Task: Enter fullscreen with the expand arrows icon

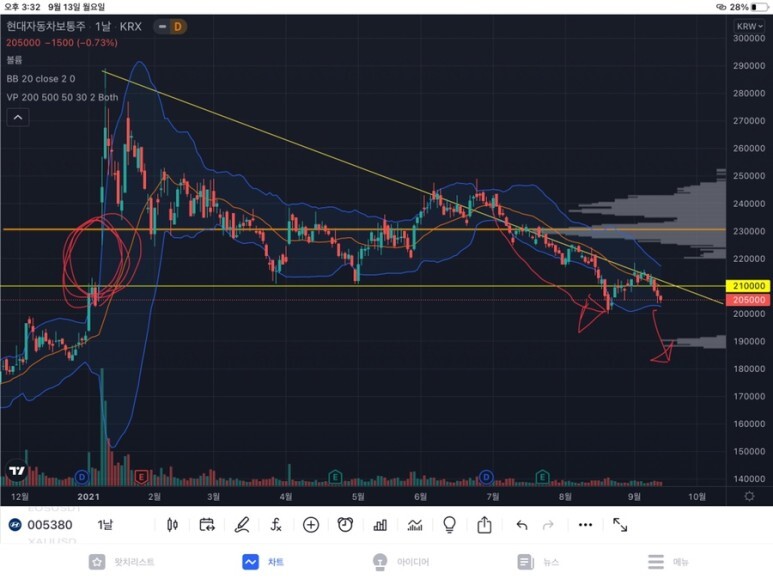Action: 620,525
